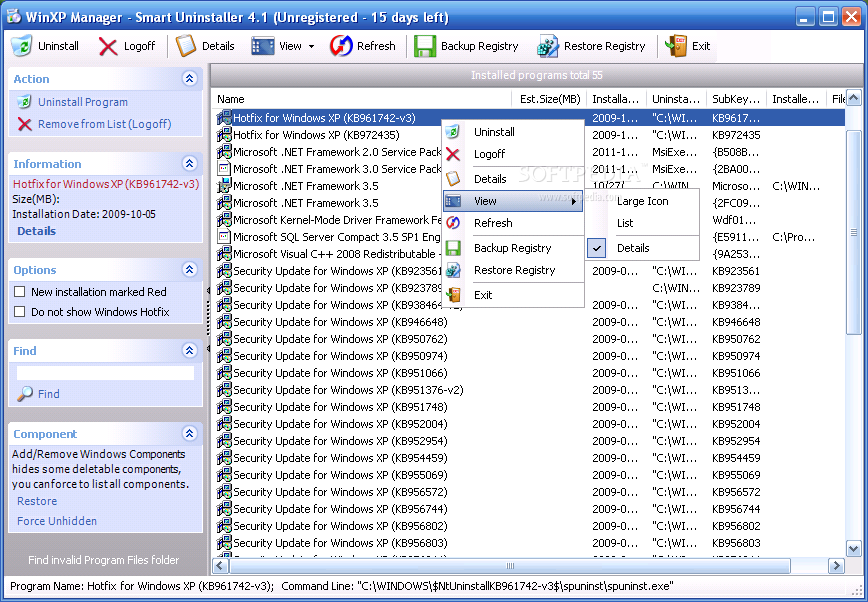This screenshot has width=868, height=602.
Task: Click the Uninstall Program link in Action panel
Action: click(83, 102)
